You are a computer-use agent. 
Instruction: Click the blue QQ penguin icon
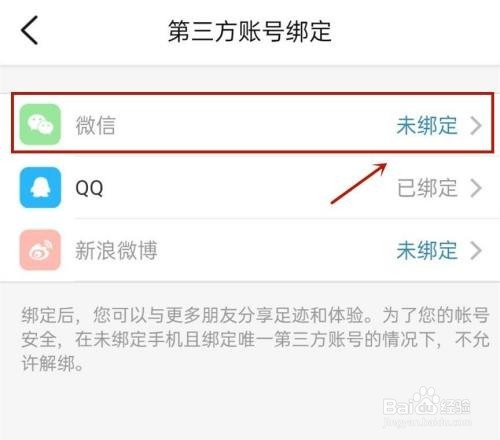pos(40,187)
